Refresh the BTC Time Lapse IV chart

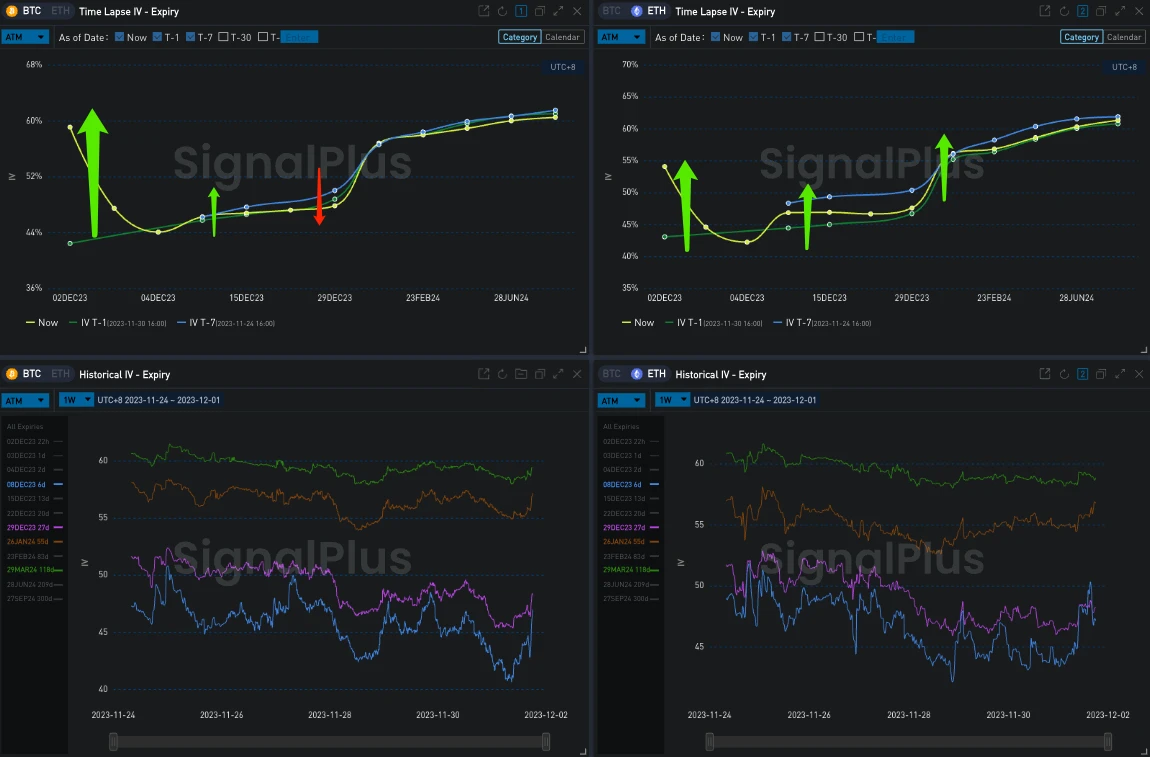click(503, 11)
